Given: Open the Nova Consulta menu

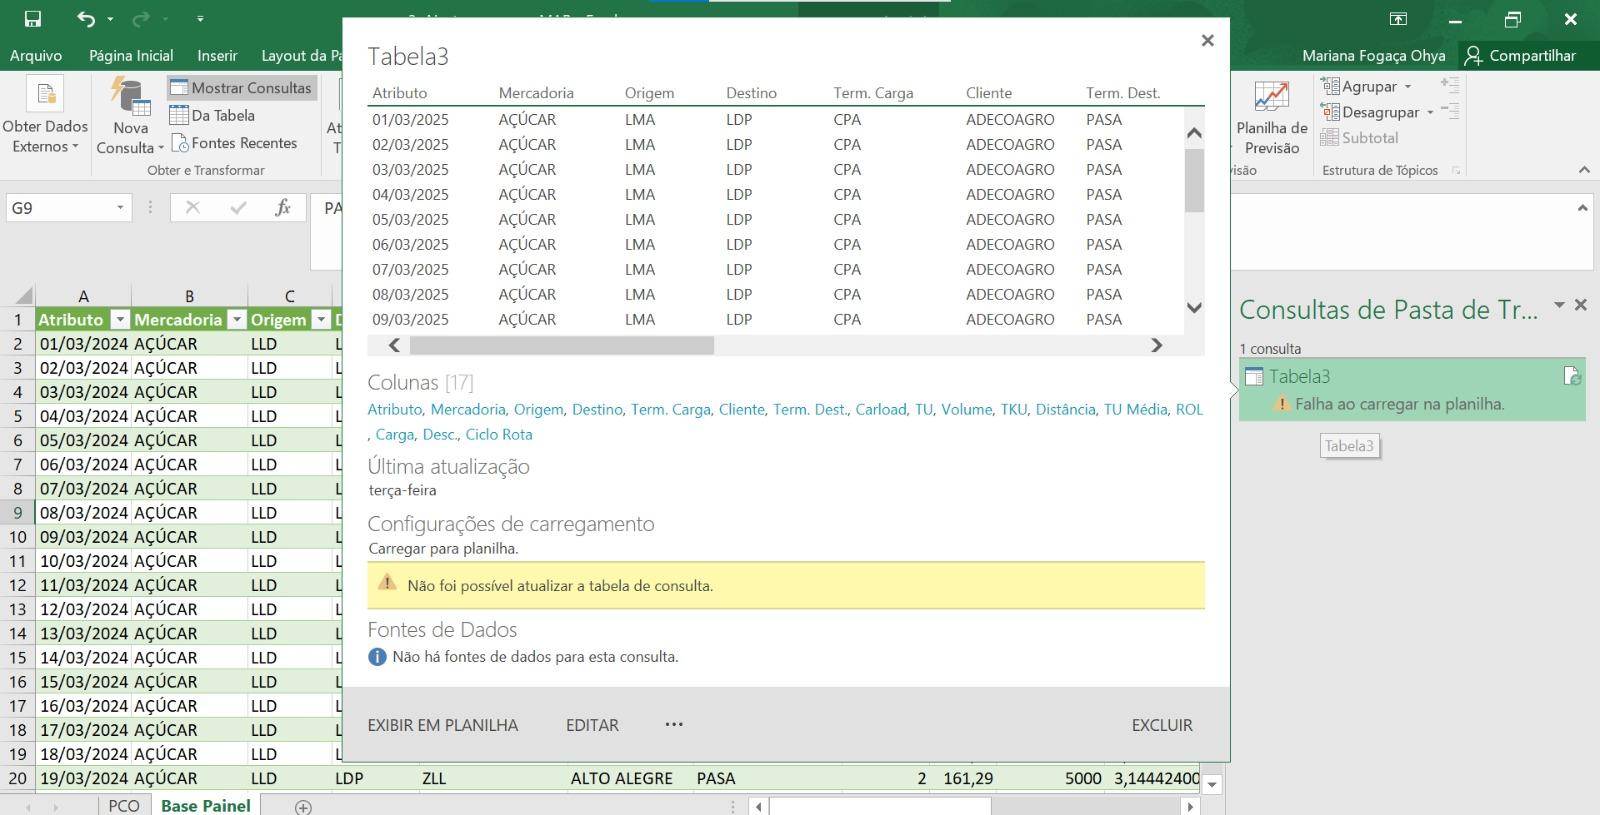Looking at the screenshot, I should (x=130, y=116).
